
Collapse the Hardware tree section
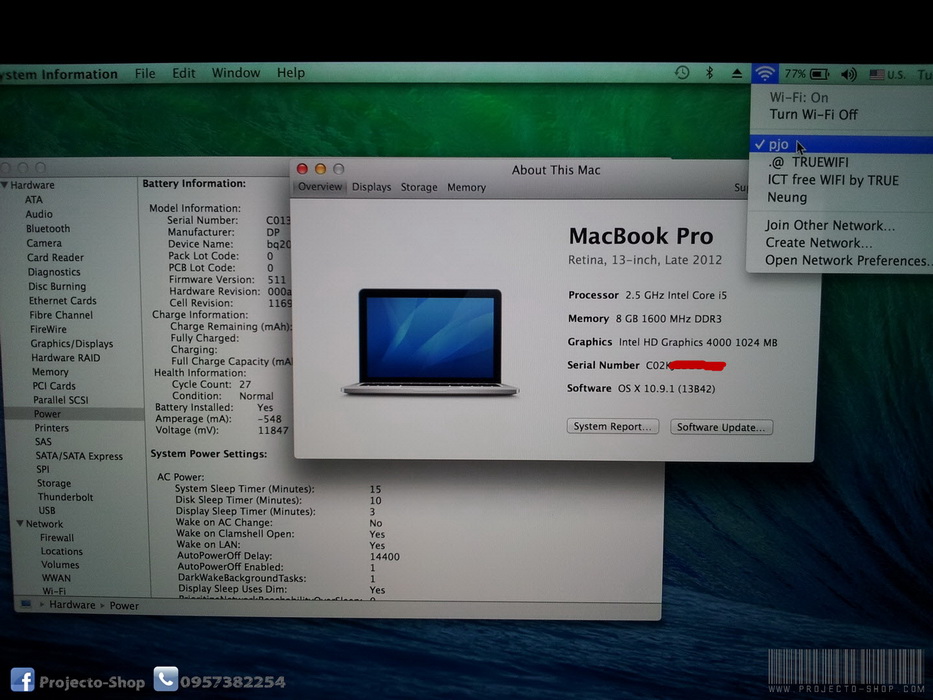pyautogui.click(x=5, y=185)
